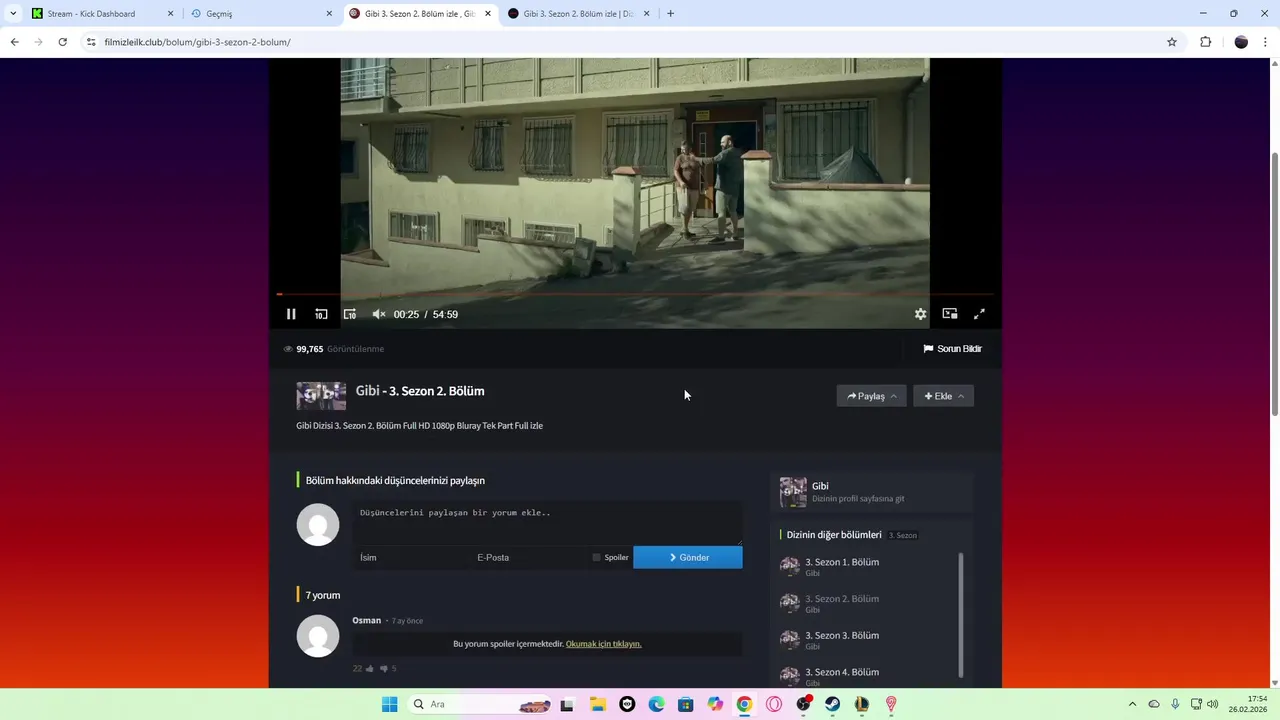Click the taskbar Ara search box

click(482, 704)
